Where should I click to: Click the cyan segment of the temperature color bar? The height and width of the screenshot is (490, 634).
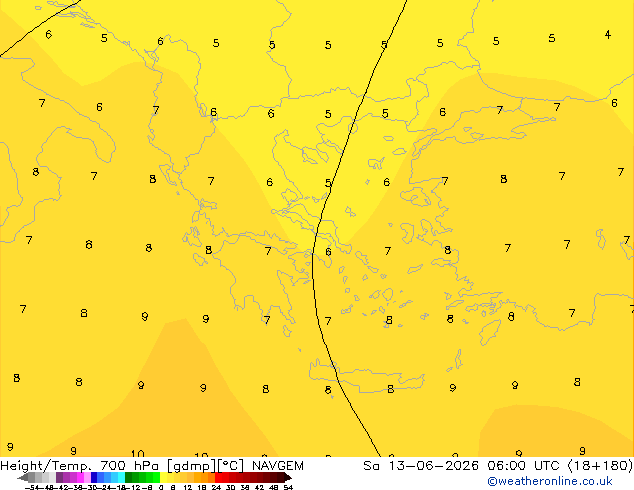coord(121,477)
